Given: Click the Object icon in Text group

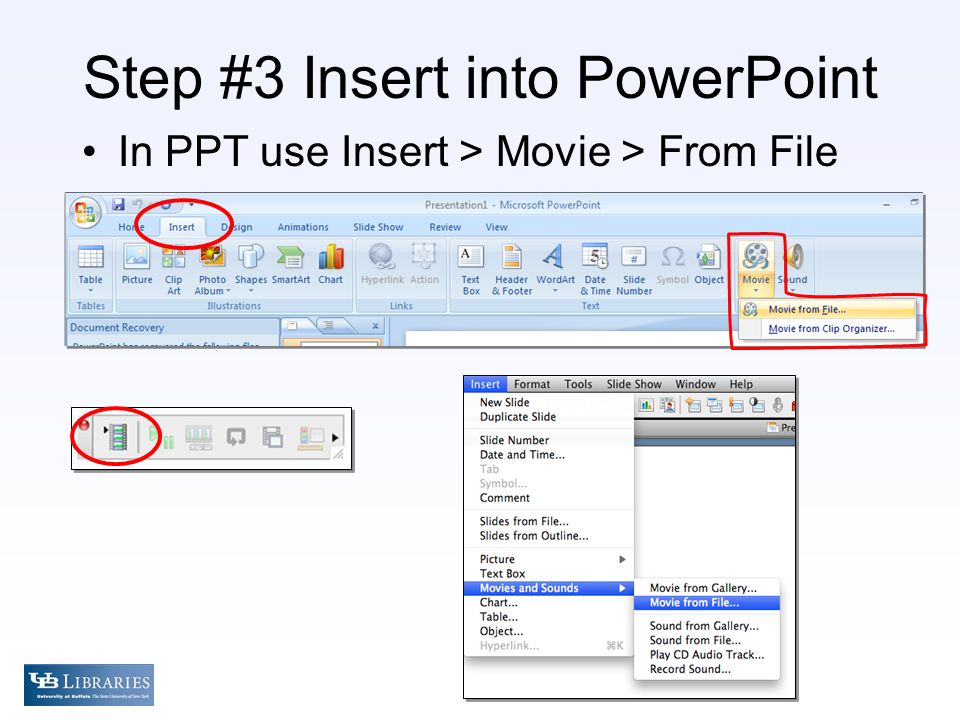Looking at the screenshot, I should tap(708, 256).
